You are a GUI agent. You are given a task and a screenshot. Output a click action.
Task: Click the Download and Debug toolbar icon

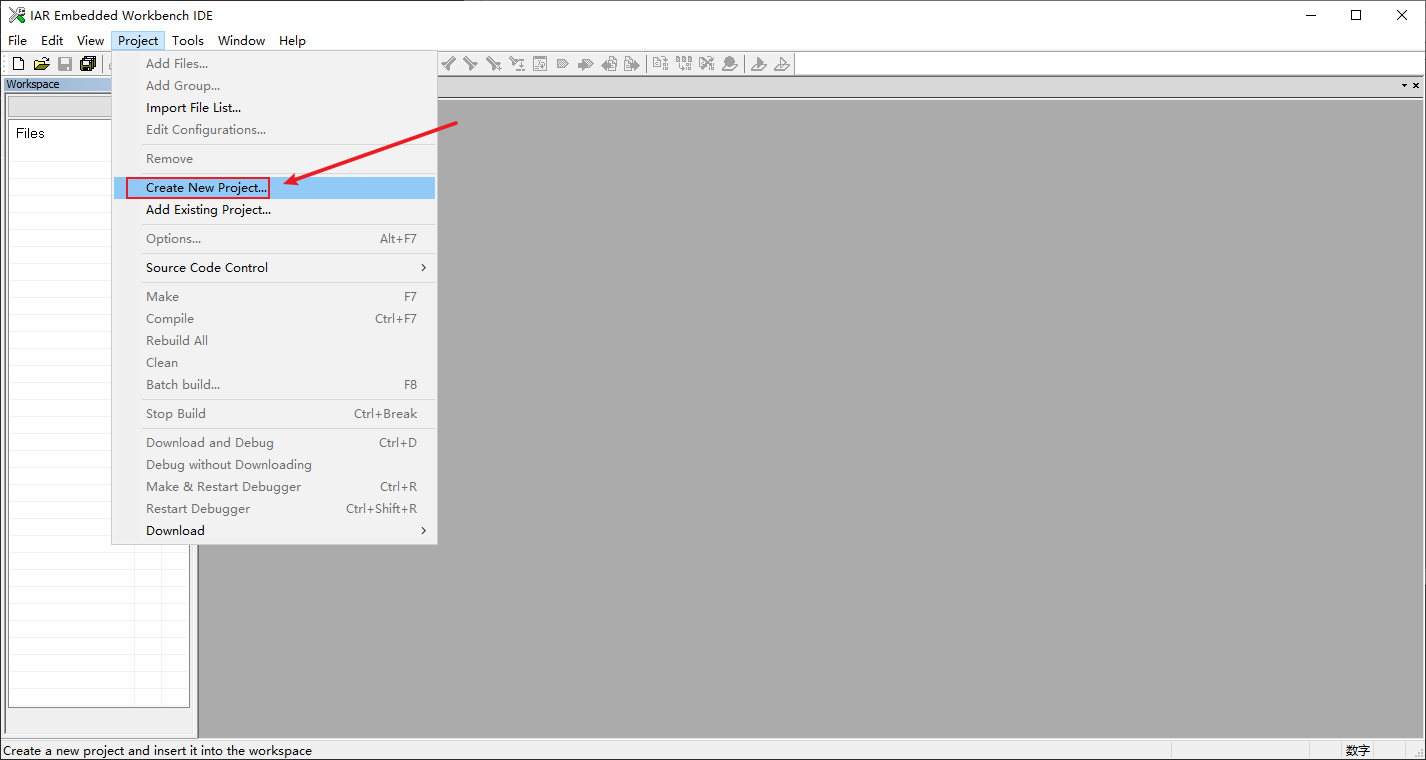[758, 64]
